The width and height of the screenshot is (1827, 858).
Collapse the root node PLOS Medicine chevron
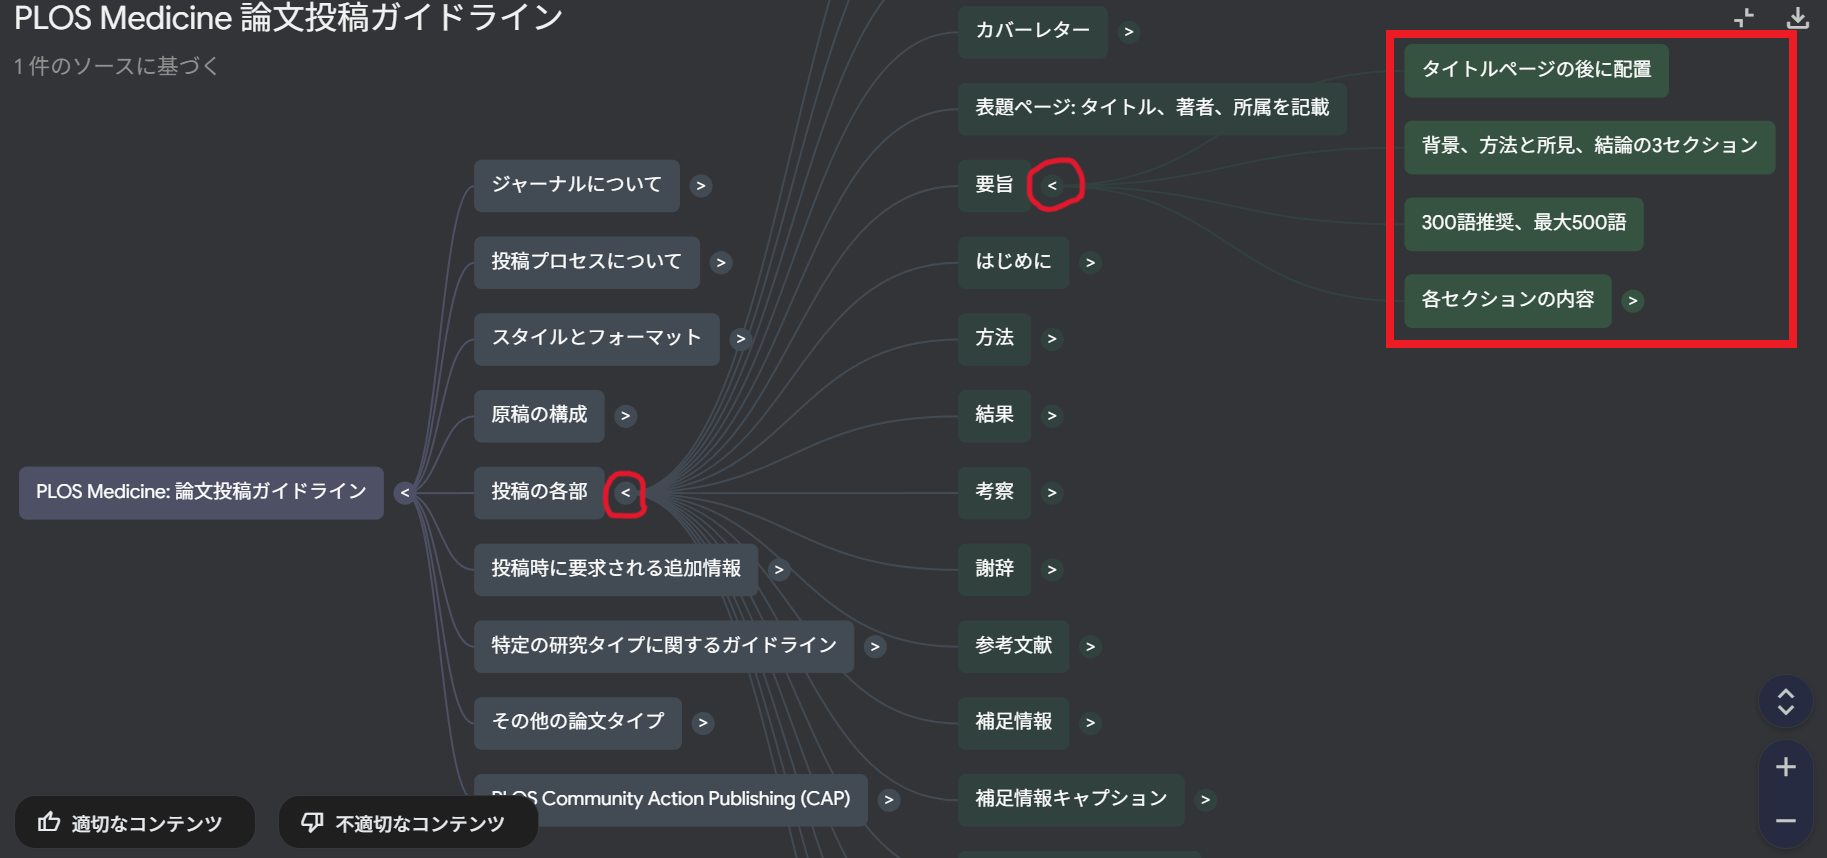click(405, 493)
